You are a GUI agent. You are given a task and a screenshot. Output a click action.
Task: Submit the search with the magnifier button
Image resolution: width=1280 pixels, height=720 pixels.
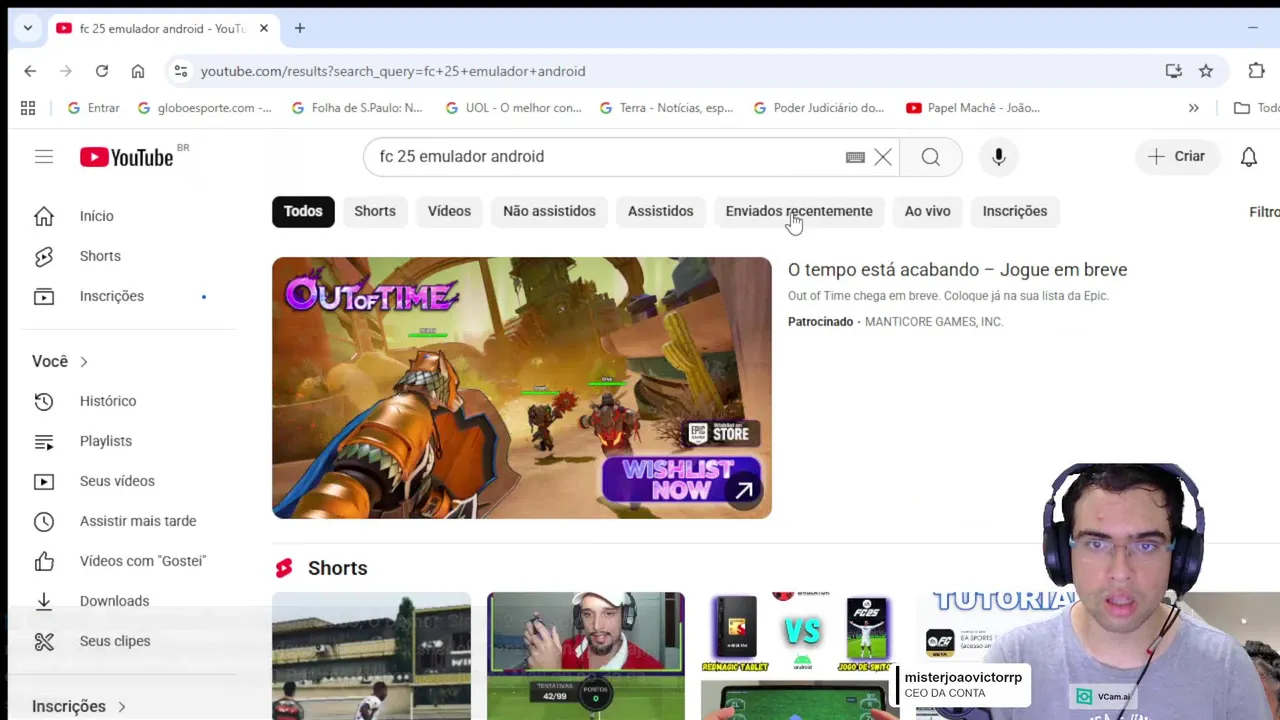(931, 157)
